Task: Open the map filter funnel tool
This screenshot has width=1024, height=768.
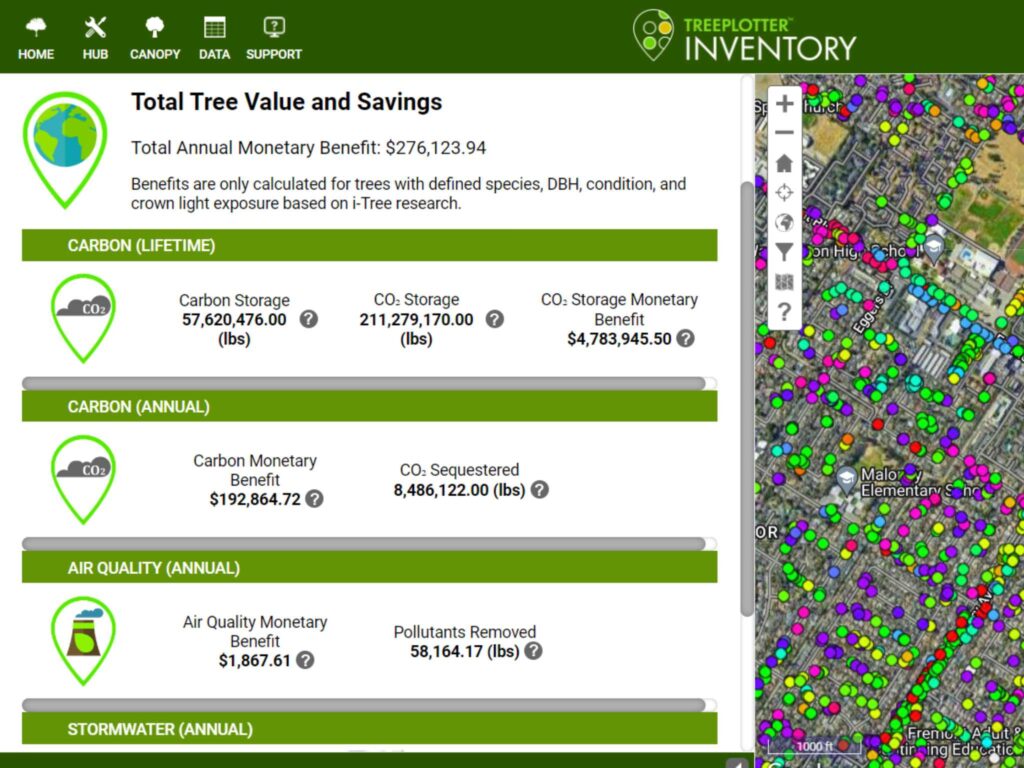Action: [x=784, y=253]
